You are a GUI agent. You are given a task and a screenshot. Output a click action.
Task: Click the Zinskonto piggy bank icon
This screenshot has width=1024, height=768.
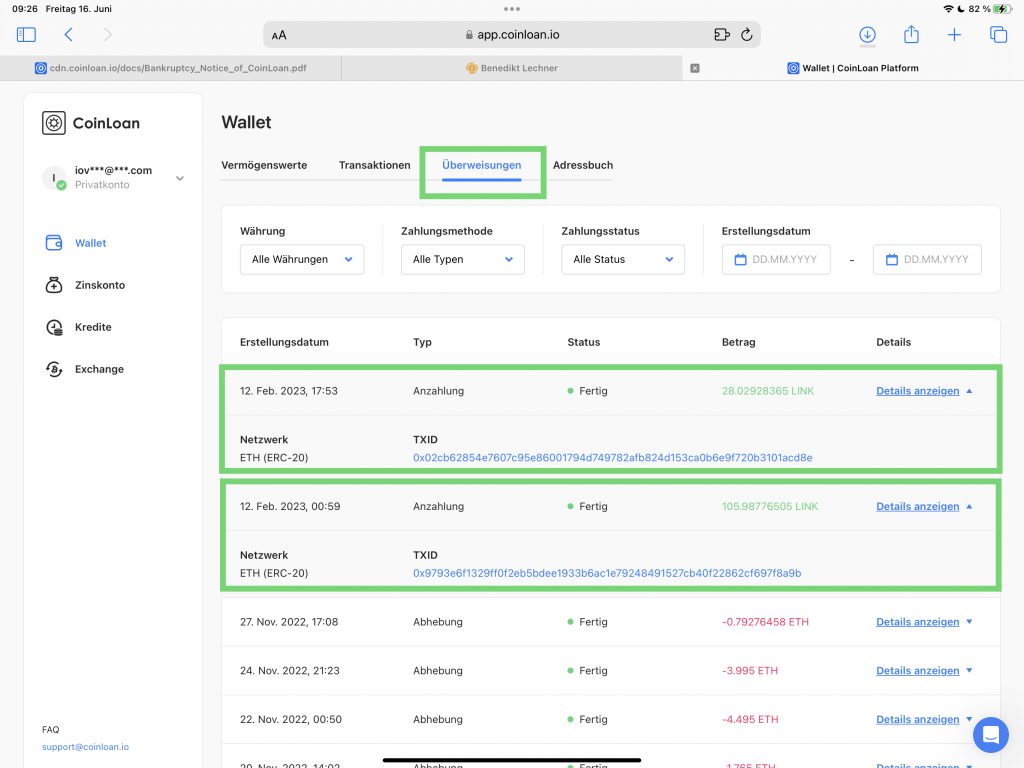pos(54,285)
